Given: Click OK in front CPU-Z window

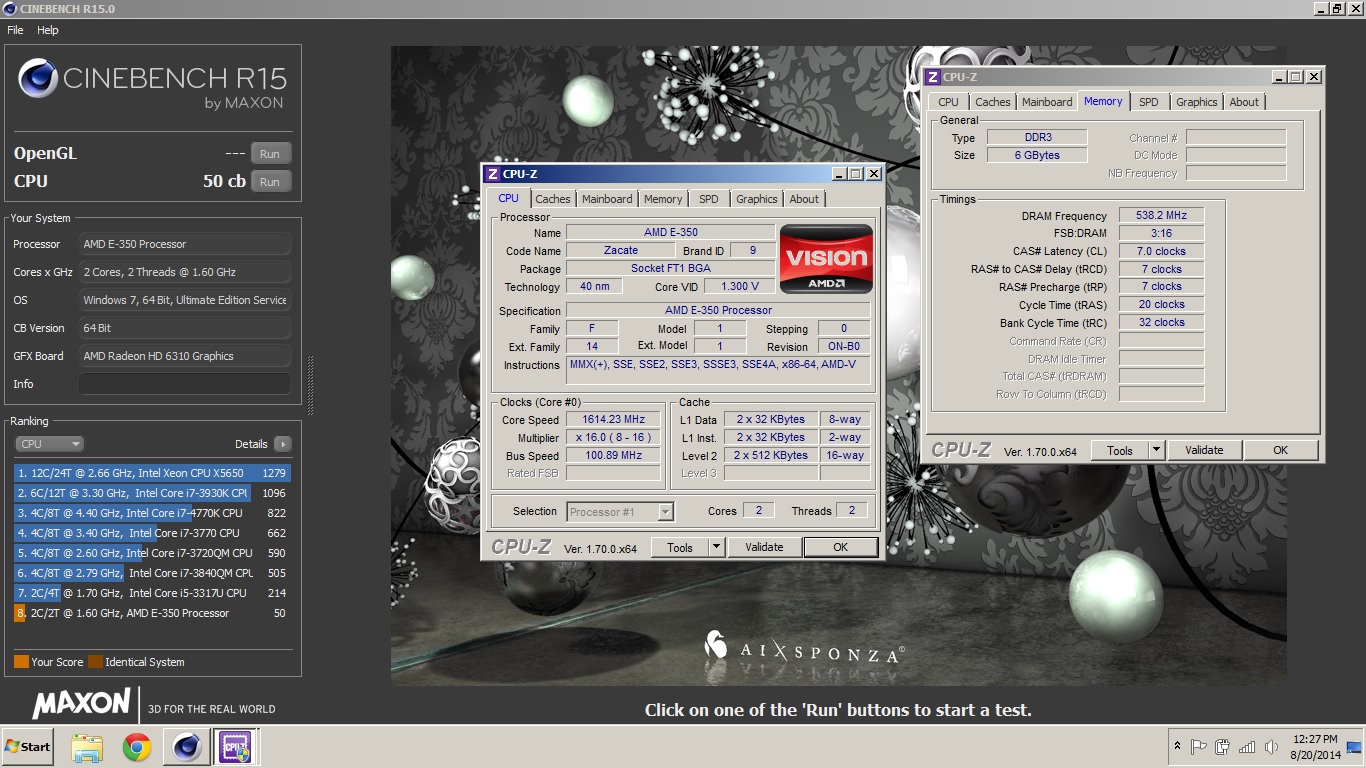Looking at the screenshot, I should tap(841, 547).
